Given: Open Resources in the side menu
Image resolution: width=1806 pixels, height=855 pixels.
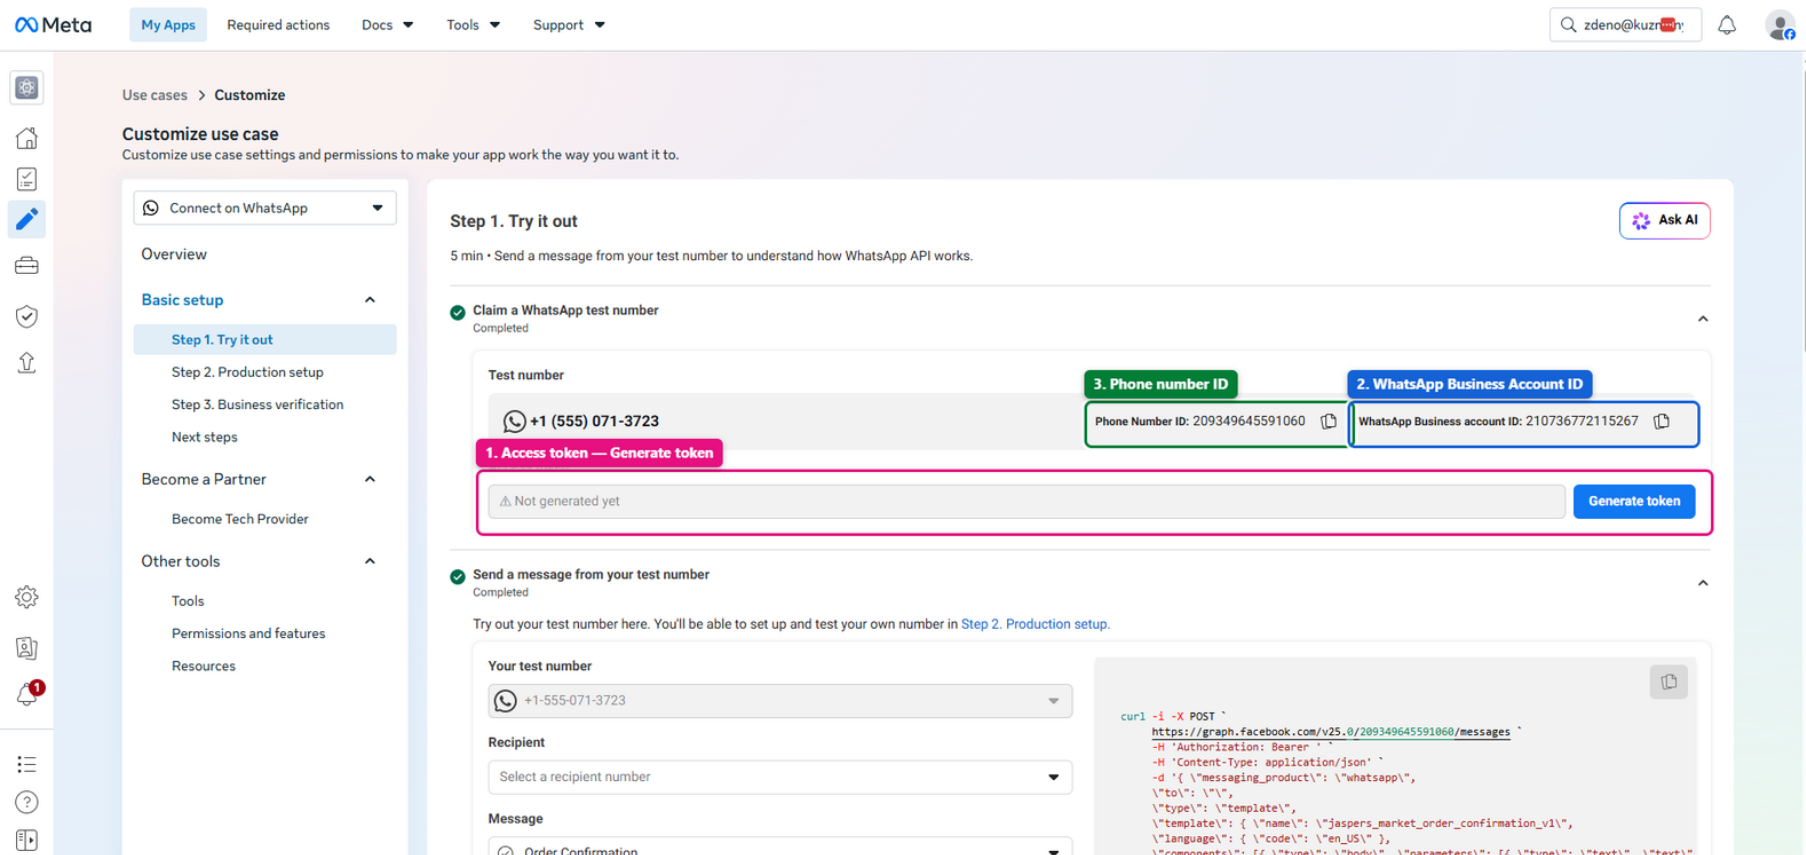Looking at the screenshot, I should (x=203, y=666).
